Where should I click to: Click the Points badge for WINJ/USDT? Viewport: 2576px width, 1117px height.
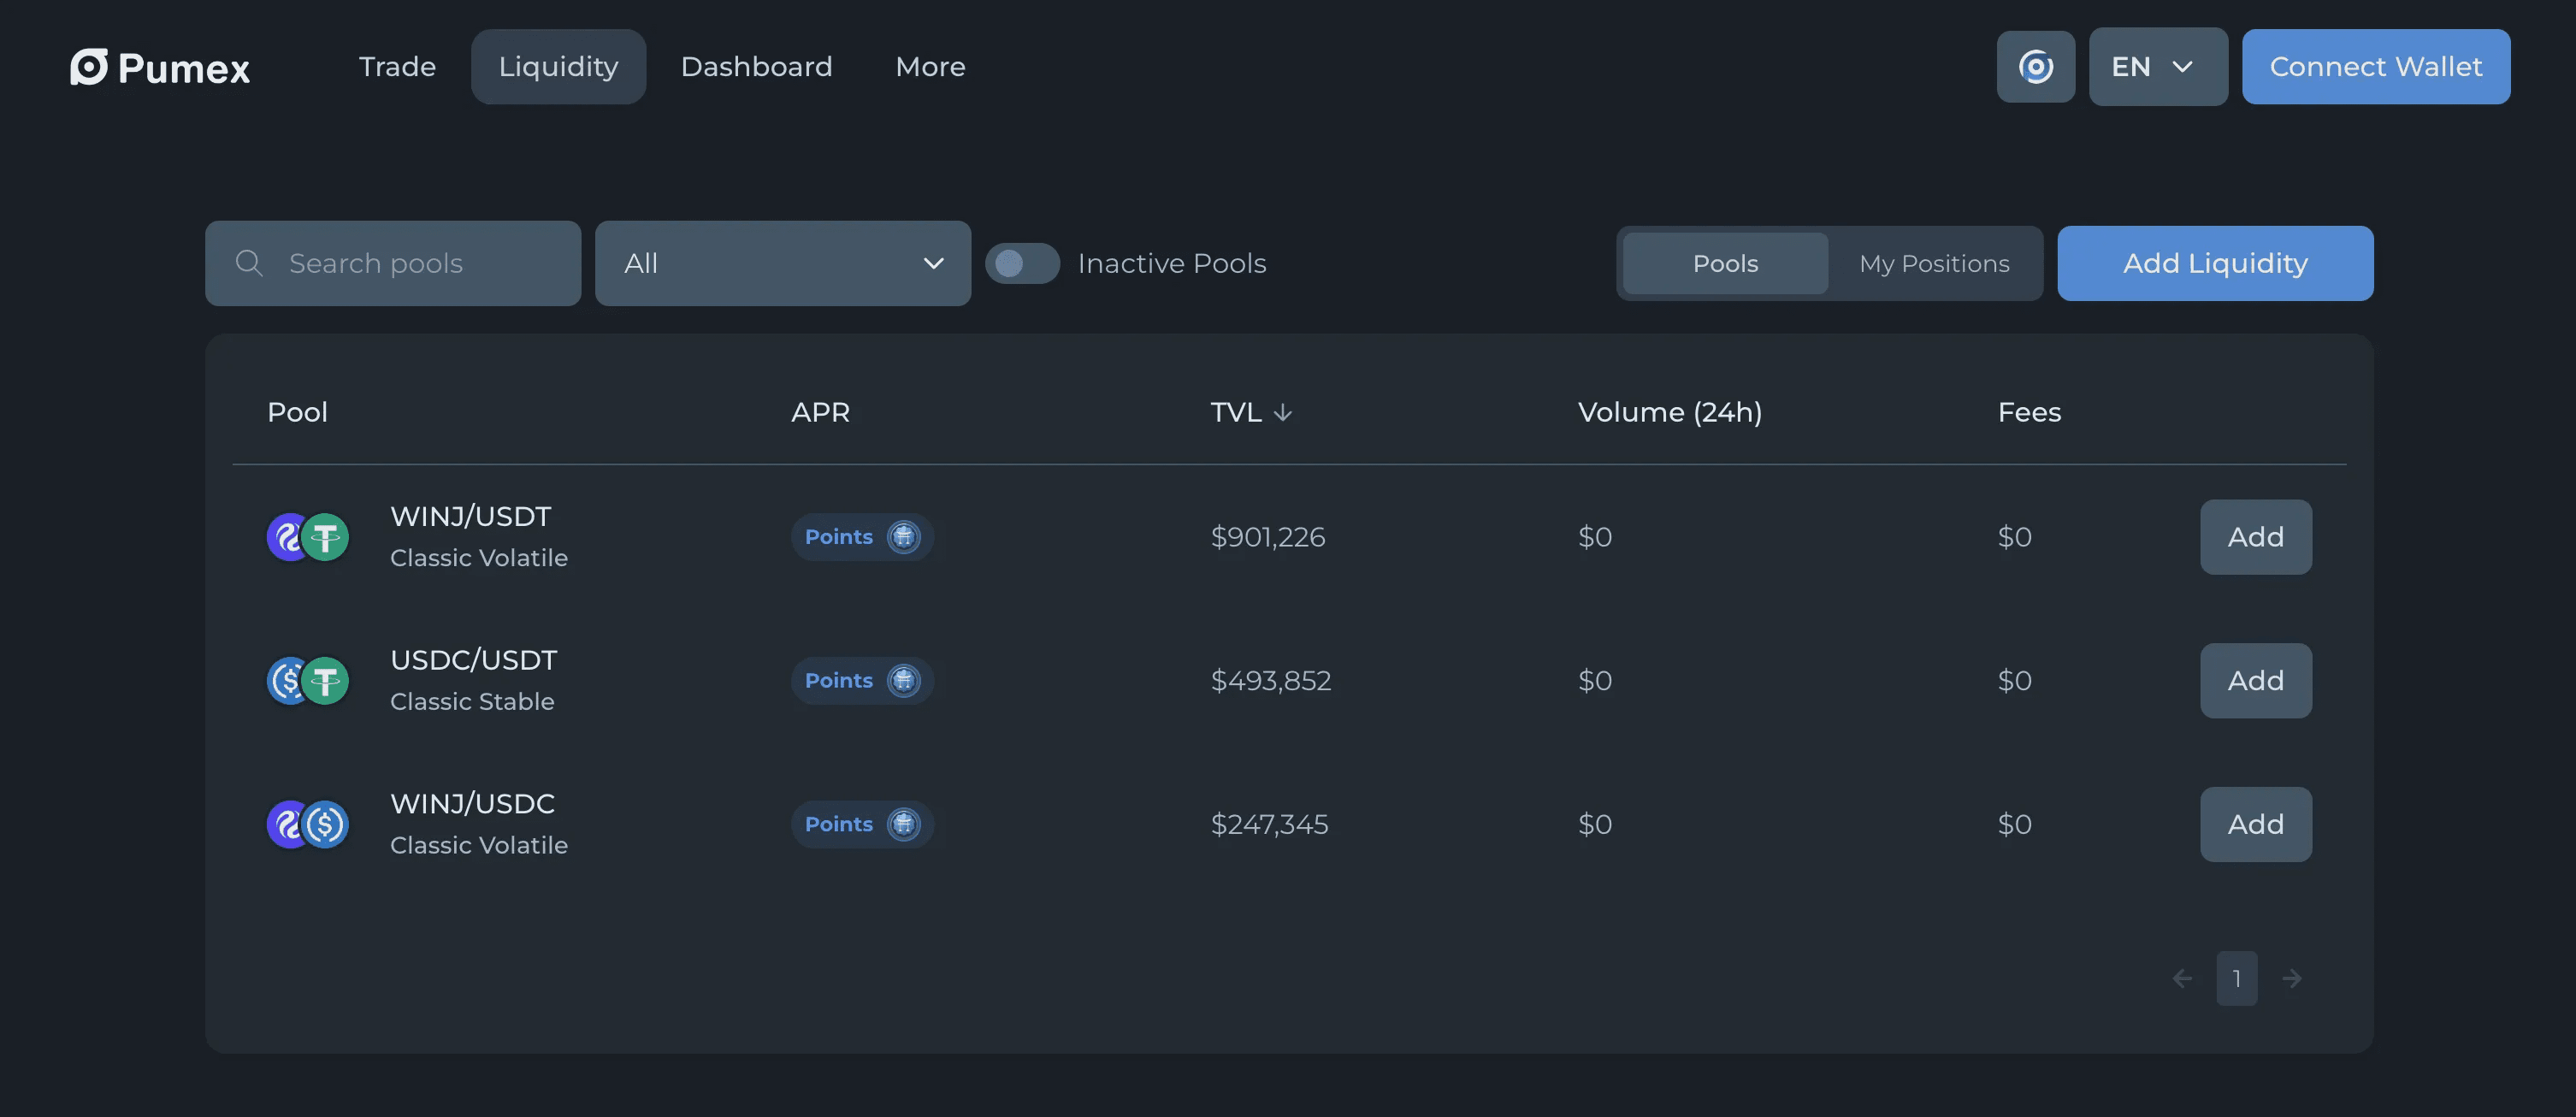(861, 537)
